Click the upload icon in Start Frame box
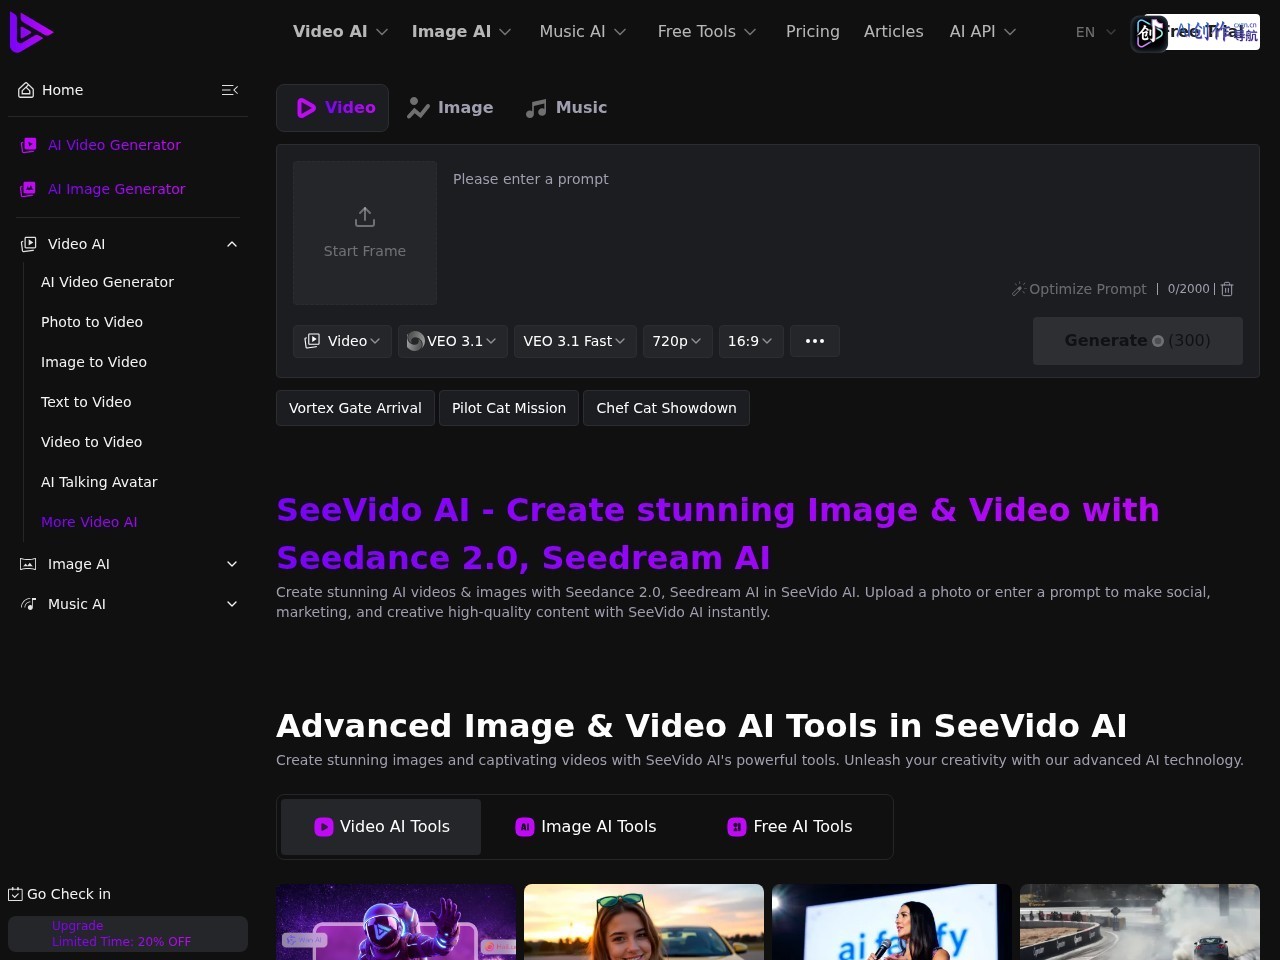 (x=365, y=217)
